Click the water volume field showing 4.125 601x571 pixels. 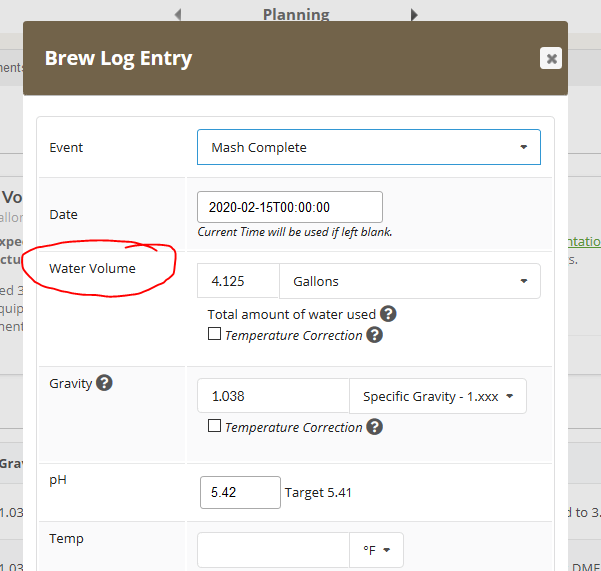click(238, 282)
